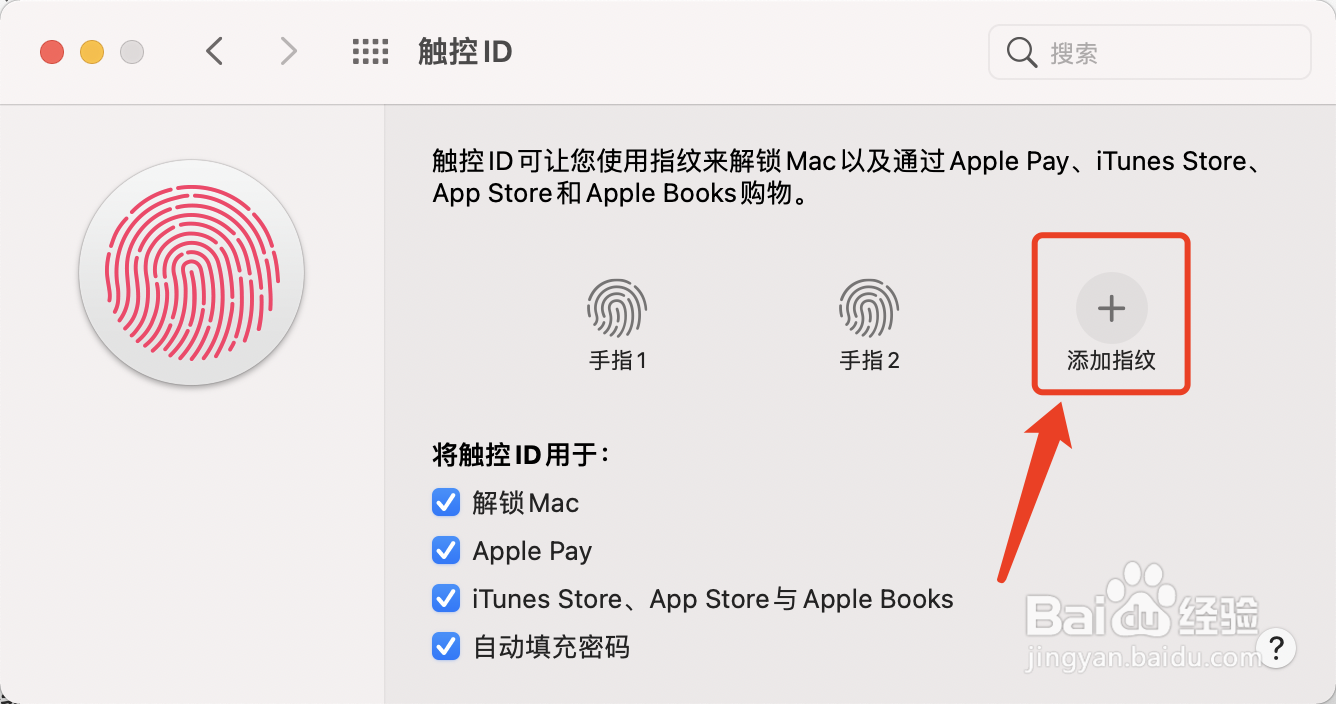Go back with the left chevron
1336x704 pixels.
(x=214, y=51)
